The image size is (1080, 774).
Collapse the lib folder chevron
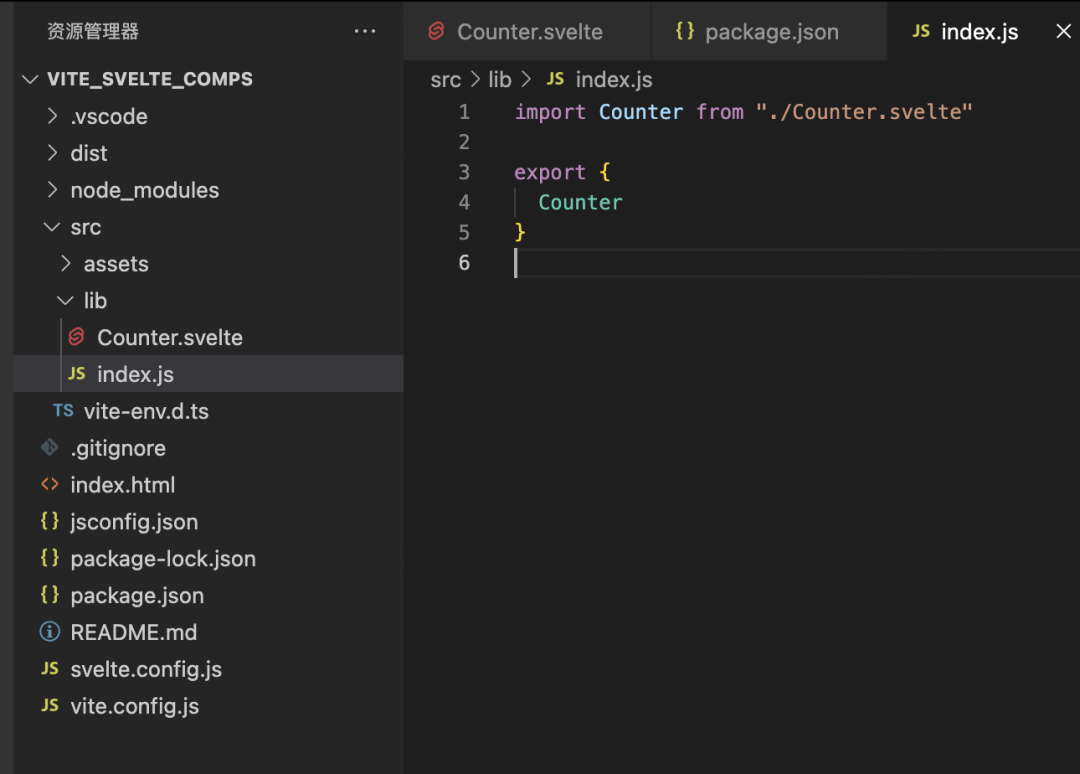point(65,300)
